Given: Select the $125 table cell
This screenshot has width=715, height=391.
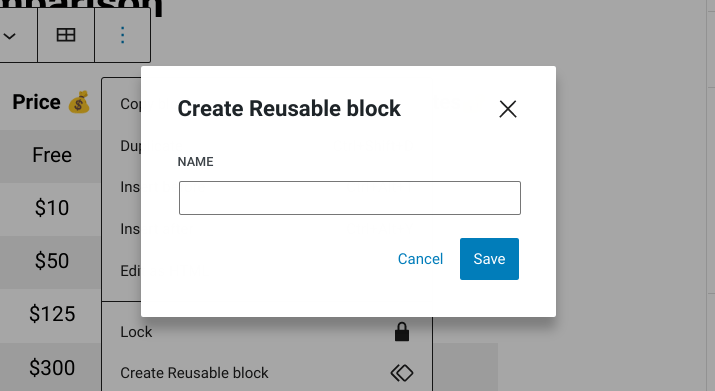Looking at the screenshot, I should pos(50,315).
